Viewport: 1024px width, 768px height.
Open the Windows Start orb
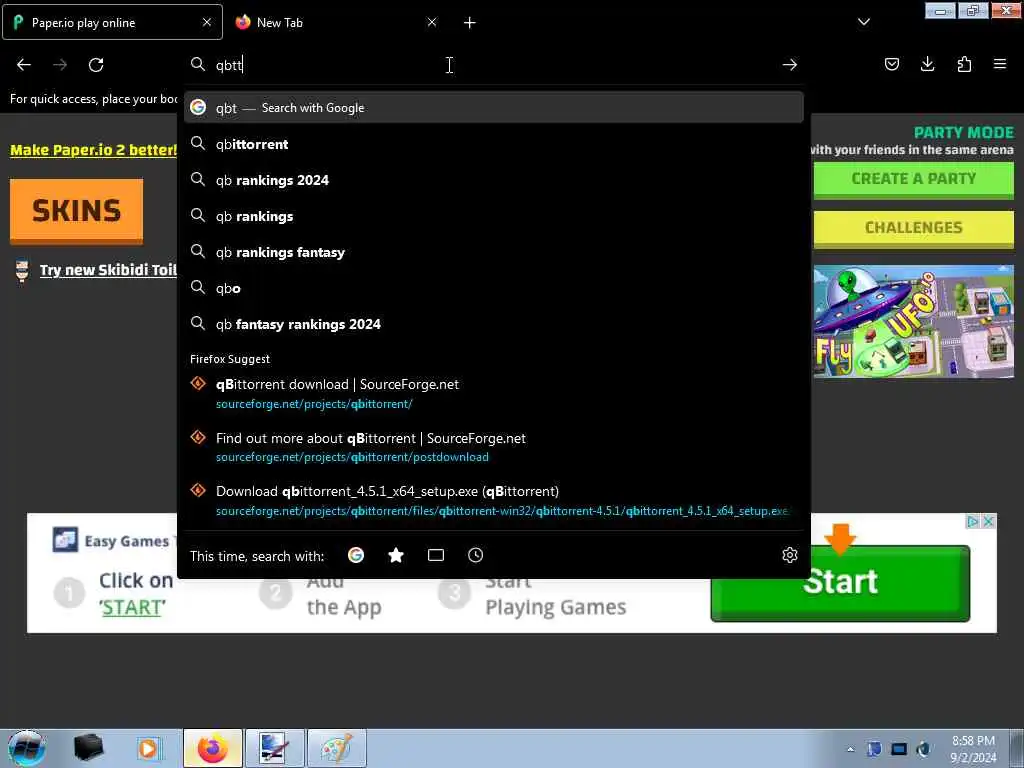[x=26, y=748]
